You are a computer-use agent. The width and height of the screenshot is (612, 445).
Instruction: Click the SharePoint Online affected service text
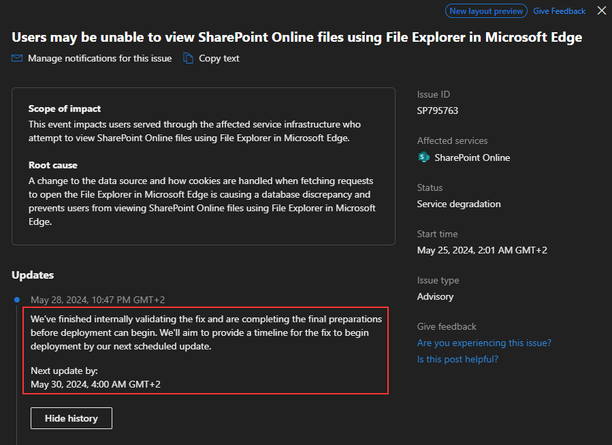(472, 158)
